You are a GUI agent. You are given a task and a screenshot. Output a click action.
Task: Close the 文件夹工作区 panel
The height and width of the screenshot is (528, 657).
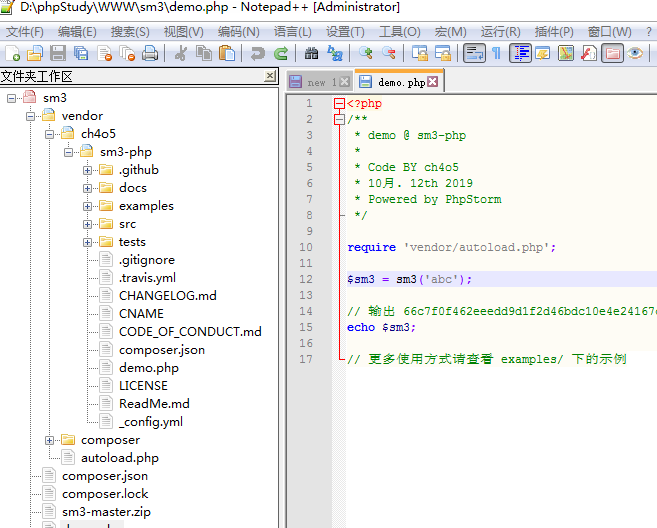point(270,76)
